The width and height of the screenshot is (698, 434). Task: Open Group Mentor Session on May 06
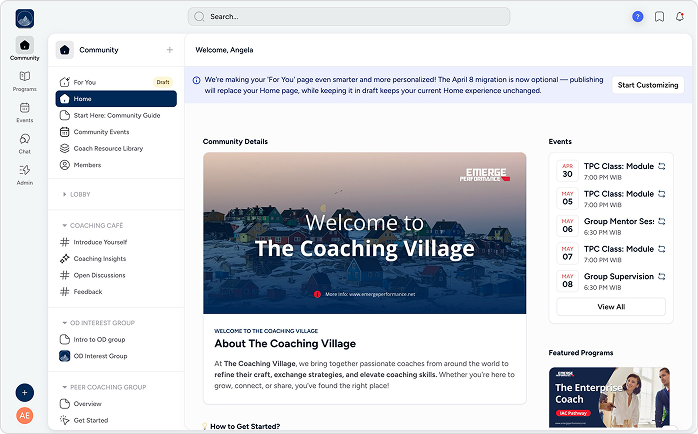click(x=611, y=226)
